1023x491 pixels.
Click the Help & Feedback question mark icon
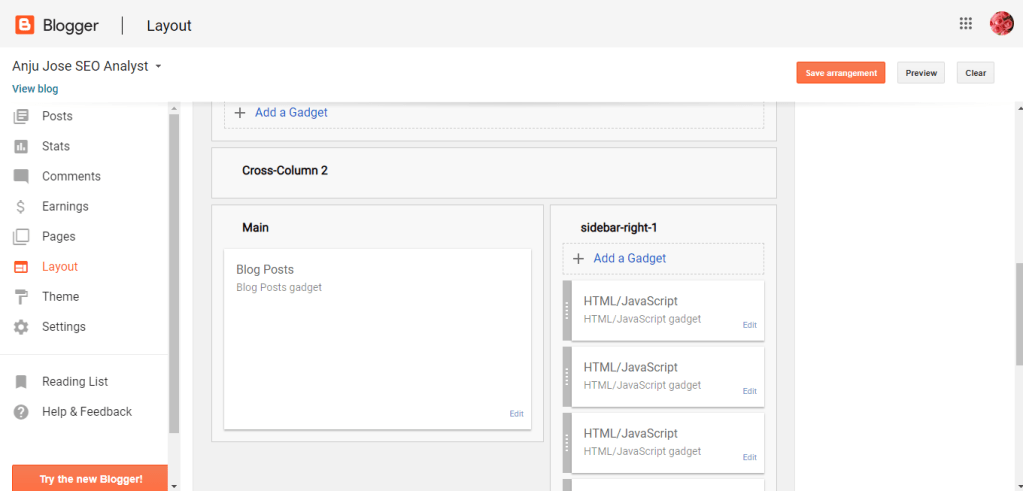coord(21,411)
